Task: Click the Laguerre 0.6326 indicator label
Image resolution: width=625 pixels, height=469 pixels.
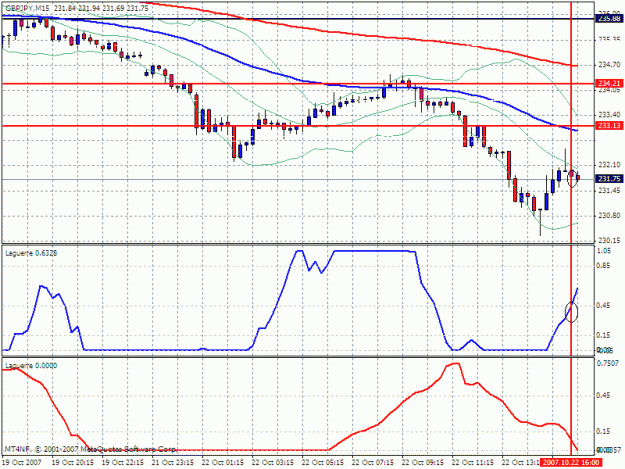Action: coord(31,253)
